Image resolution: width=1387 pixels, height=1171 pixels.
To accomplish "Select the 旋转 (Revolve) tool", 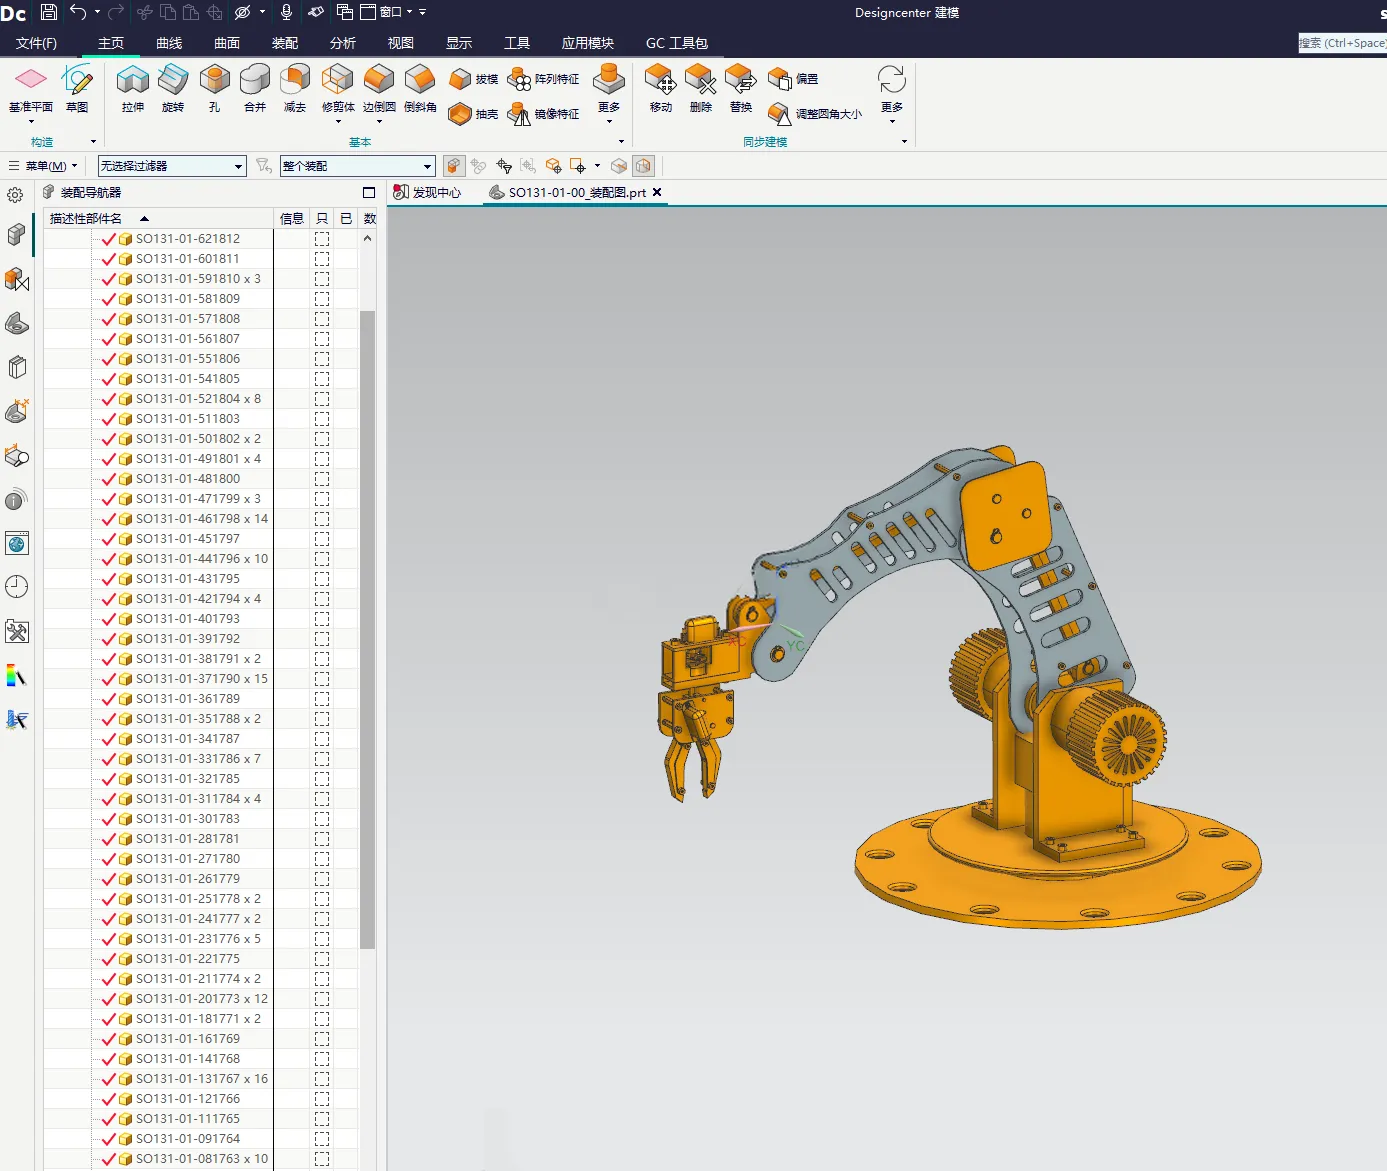I will 173,88.
